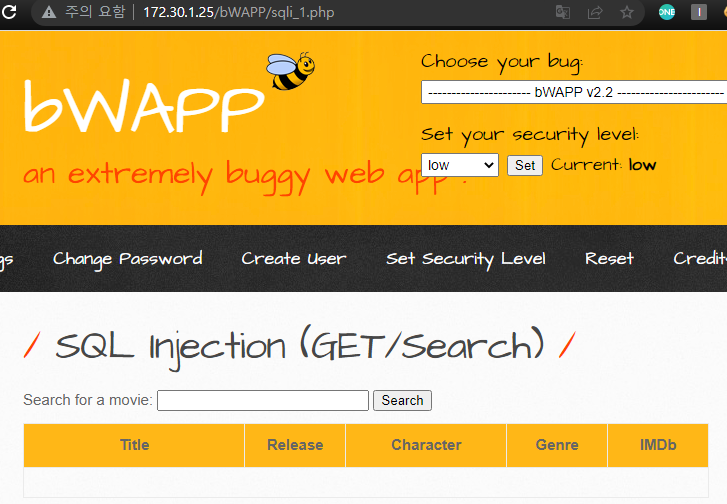Focus the Search for a movie field

(x=263, y=400)
